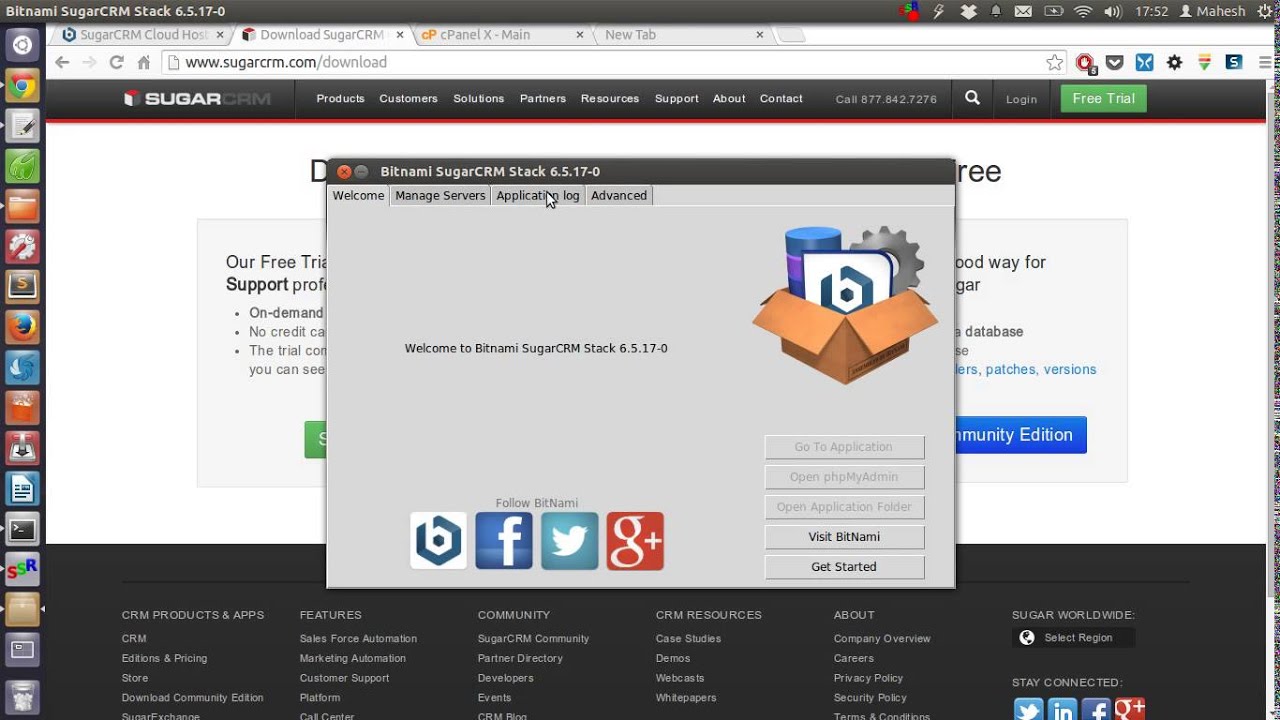Open the Support navigation item
The image size is (1280, 720).
coord(676,98)
